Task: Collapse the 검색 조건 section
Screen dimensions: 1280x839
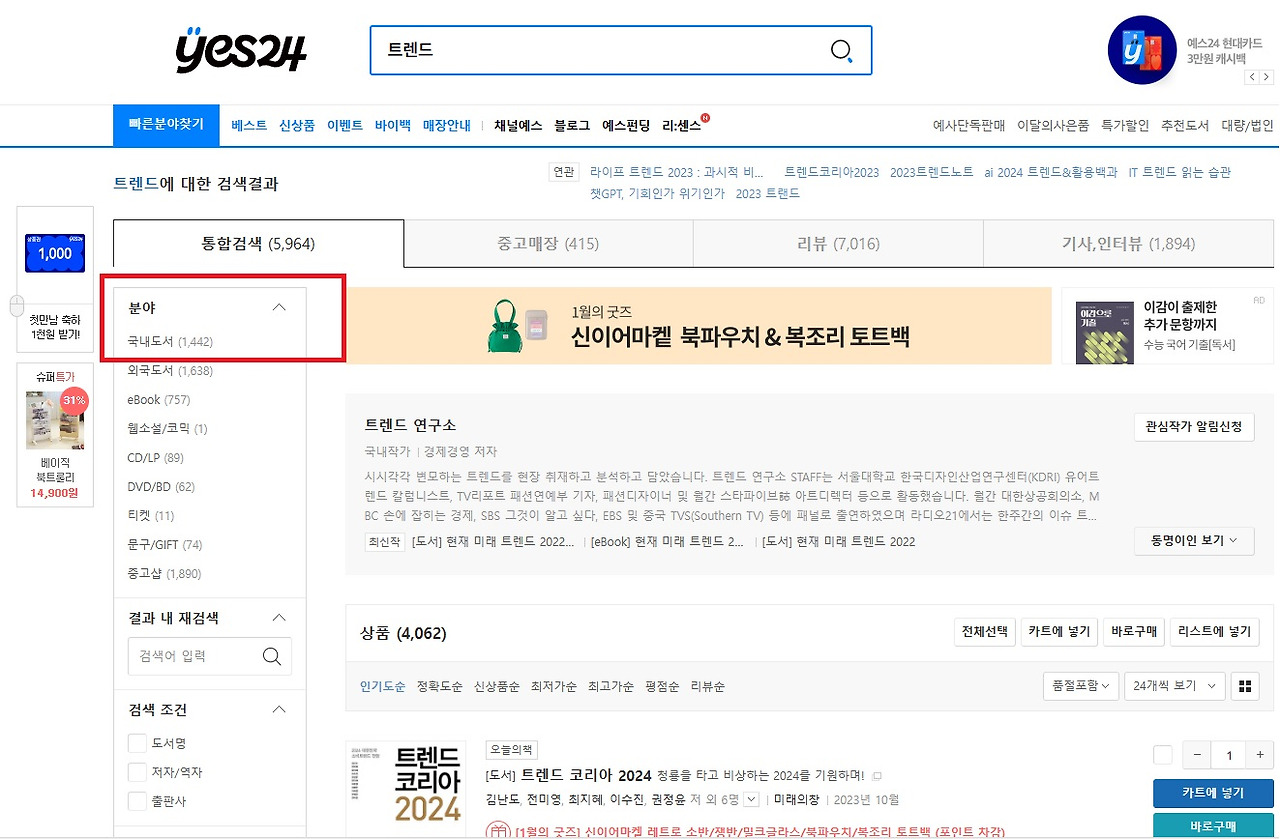Action: [279, 709]
